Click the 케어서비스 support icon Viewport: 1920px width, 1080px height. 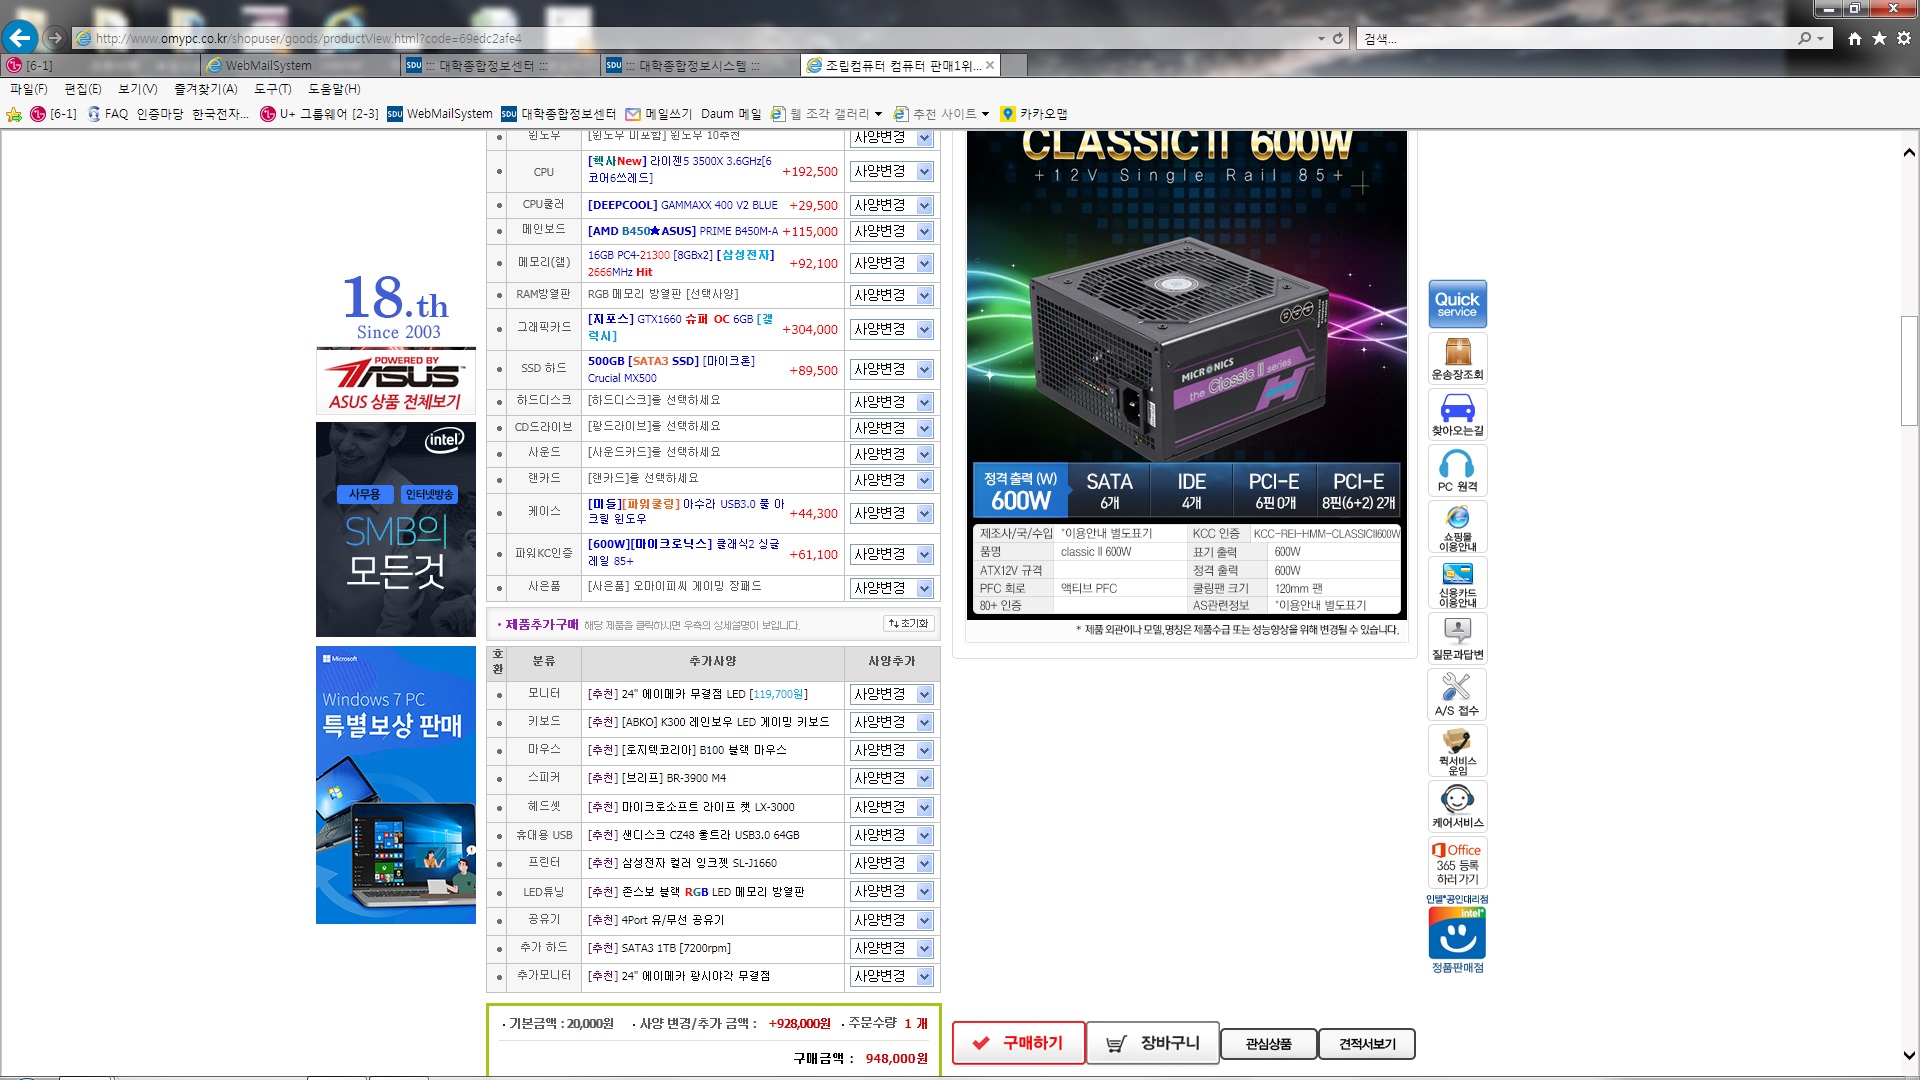click(x=1457, y=807)
